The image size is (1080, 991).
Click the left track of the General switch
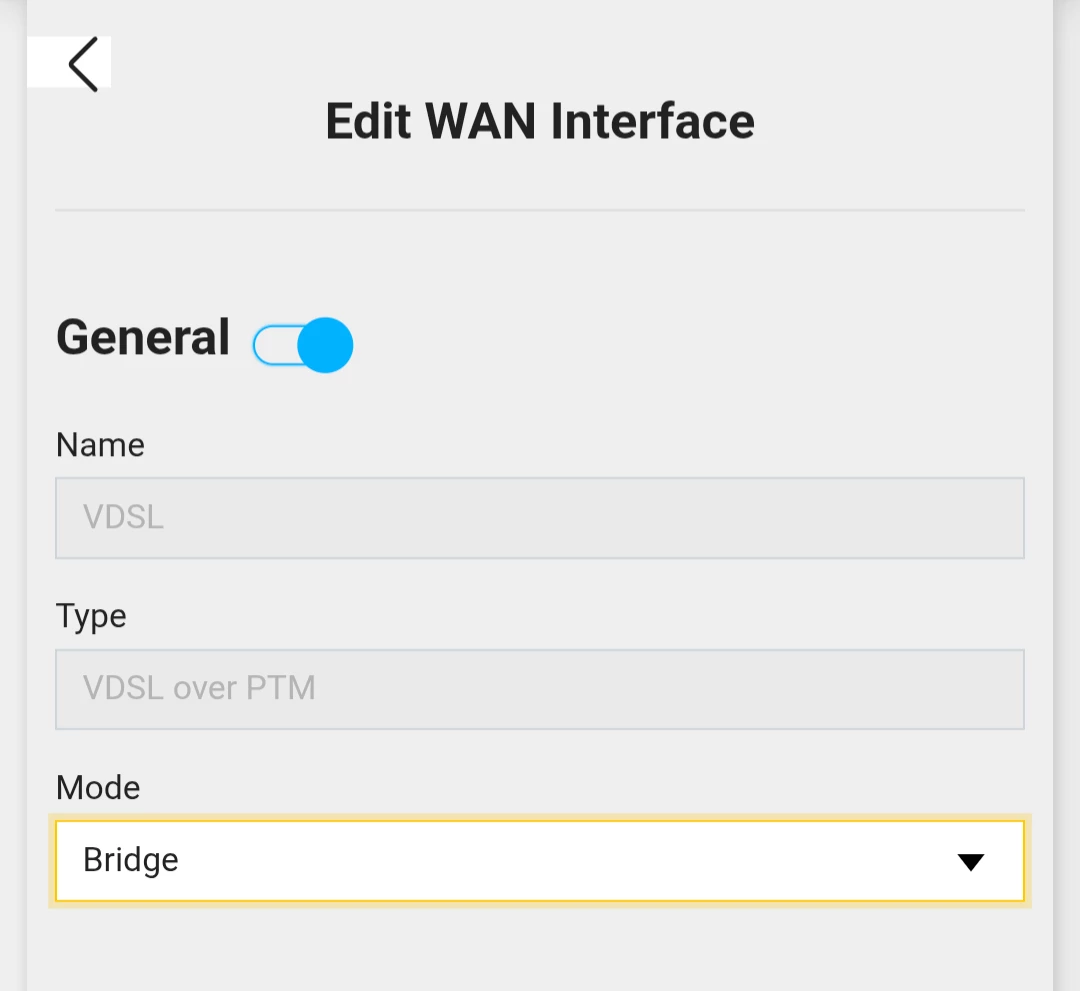point(272,346)
